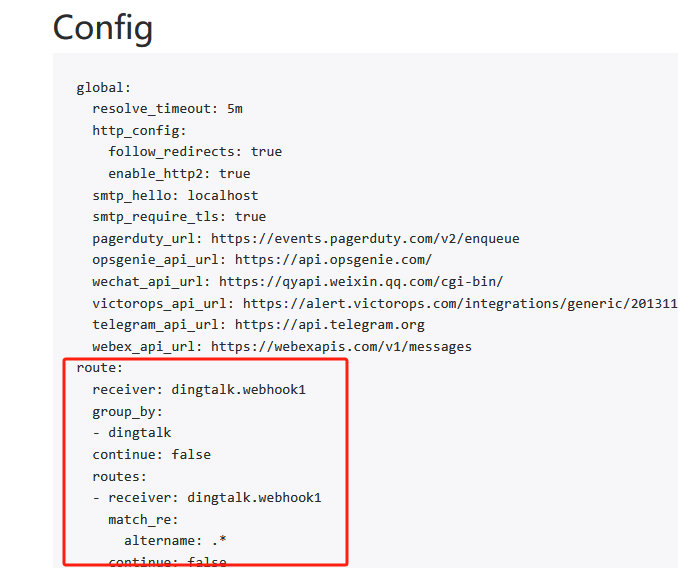Click the routes: key

[x=119, y=476]
